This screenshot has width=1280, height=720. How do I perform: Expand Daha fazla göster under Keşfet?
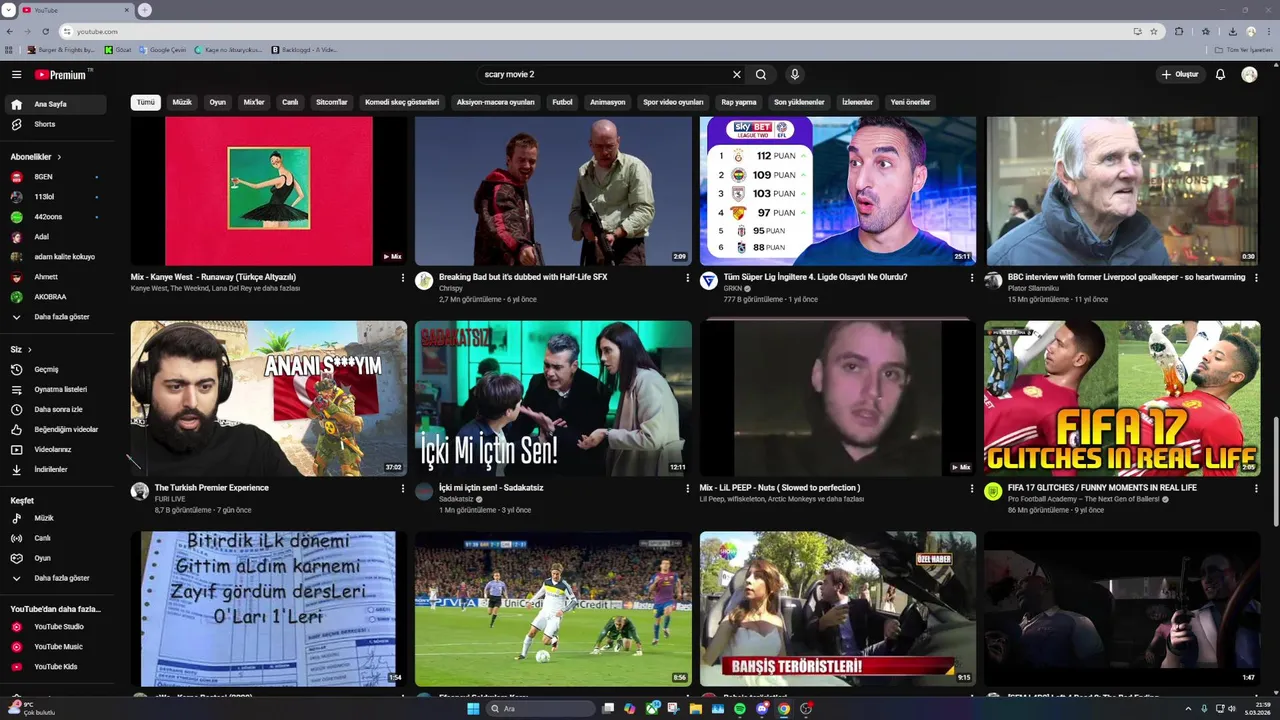(55, 578)
